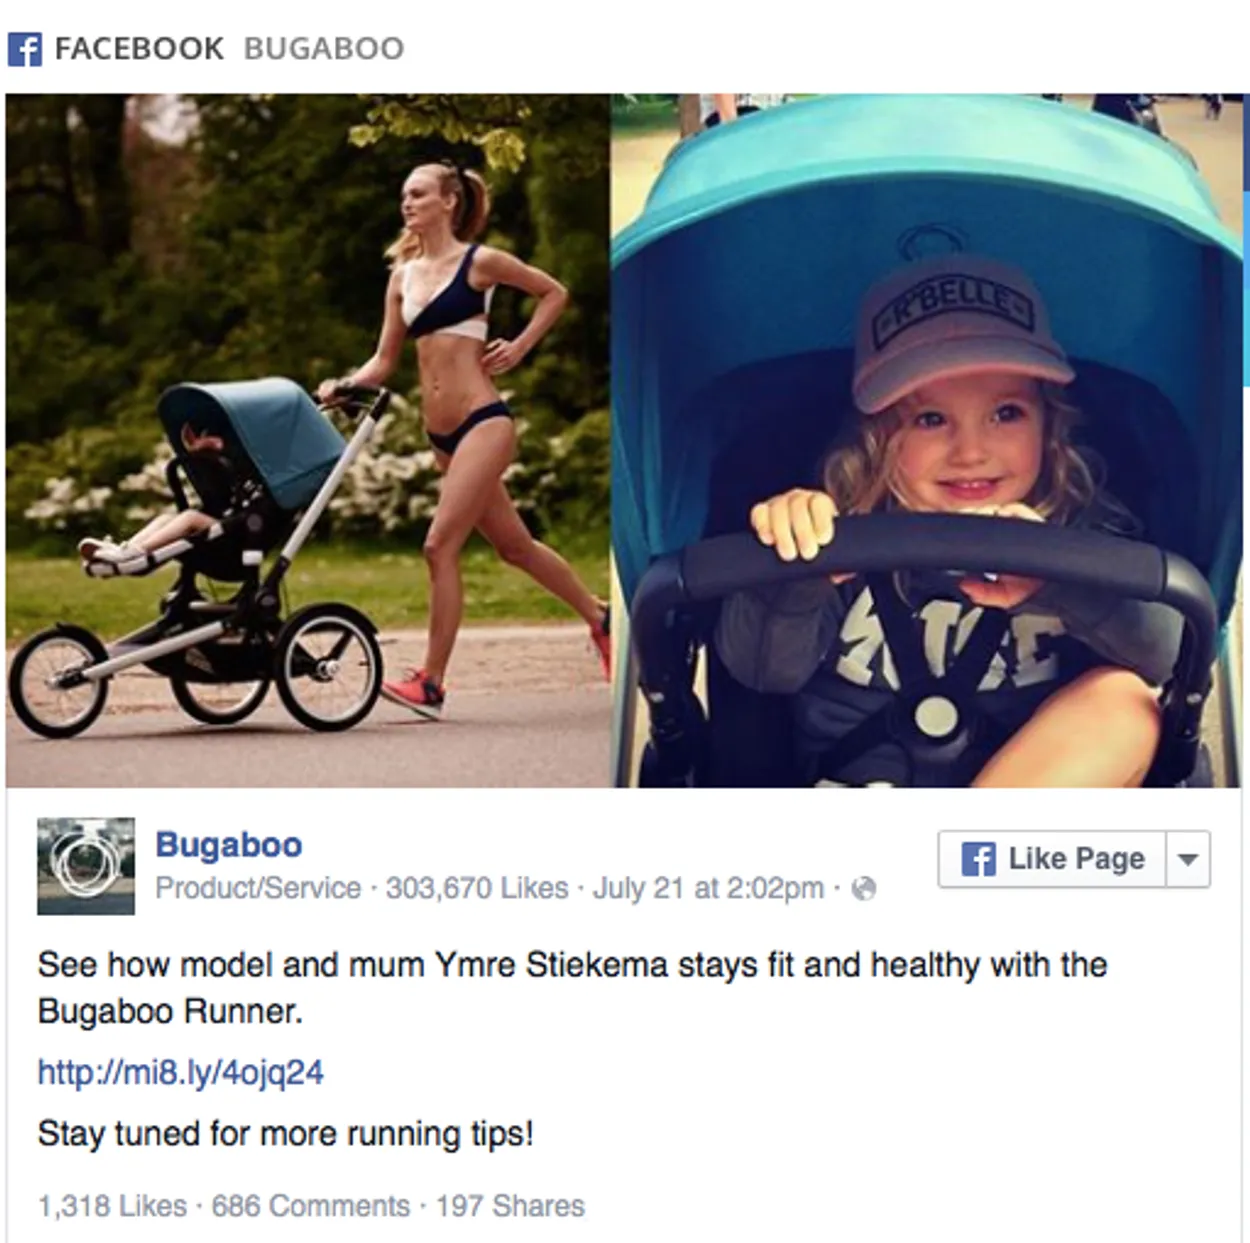The height and width of the screenshot is (1243, 1250).
Task: Click the Like Page button
Action: coord(1052,859)
